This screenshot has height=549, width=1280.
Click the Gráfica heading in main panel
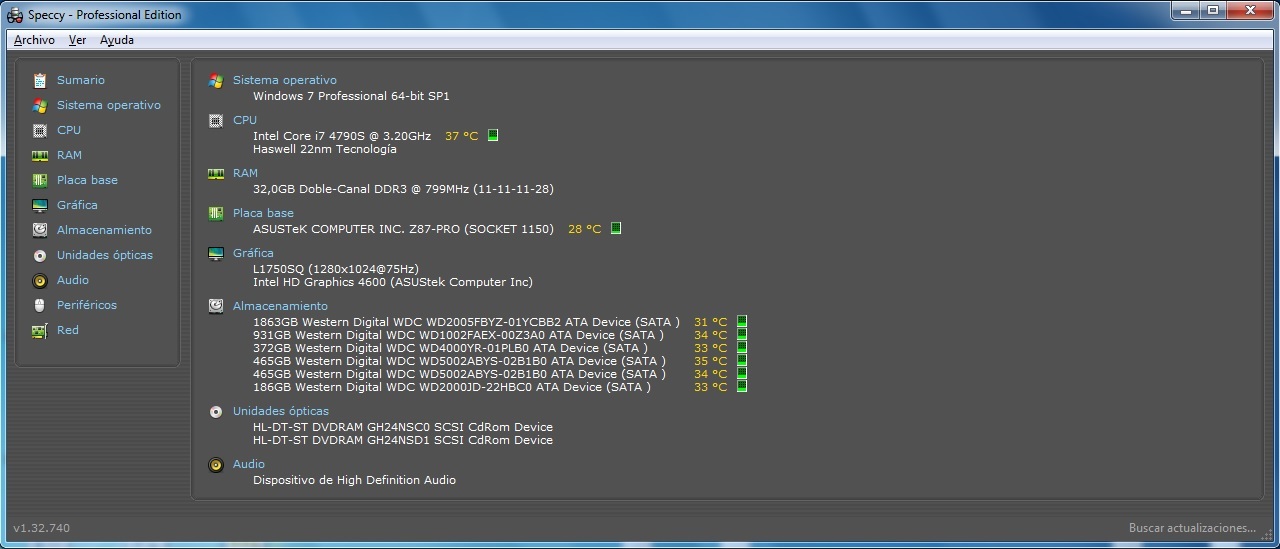[x=253, y=253]
